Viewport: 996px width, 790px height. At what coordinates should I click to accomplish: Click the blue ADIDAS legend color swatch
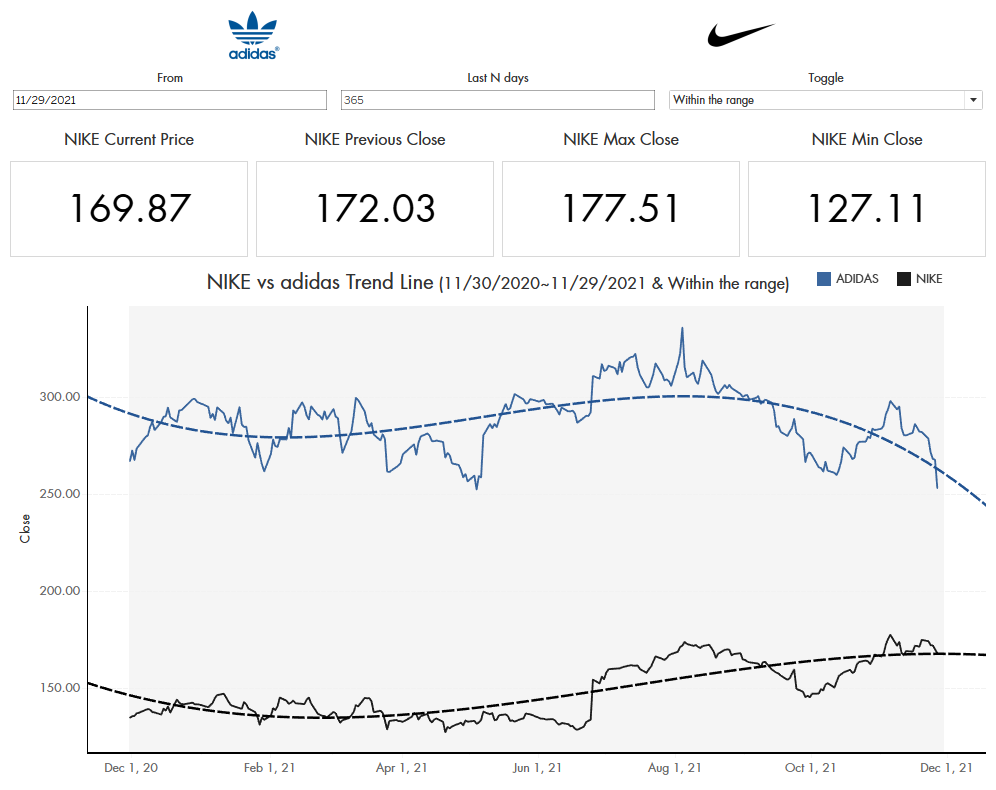tap(824, 279)
